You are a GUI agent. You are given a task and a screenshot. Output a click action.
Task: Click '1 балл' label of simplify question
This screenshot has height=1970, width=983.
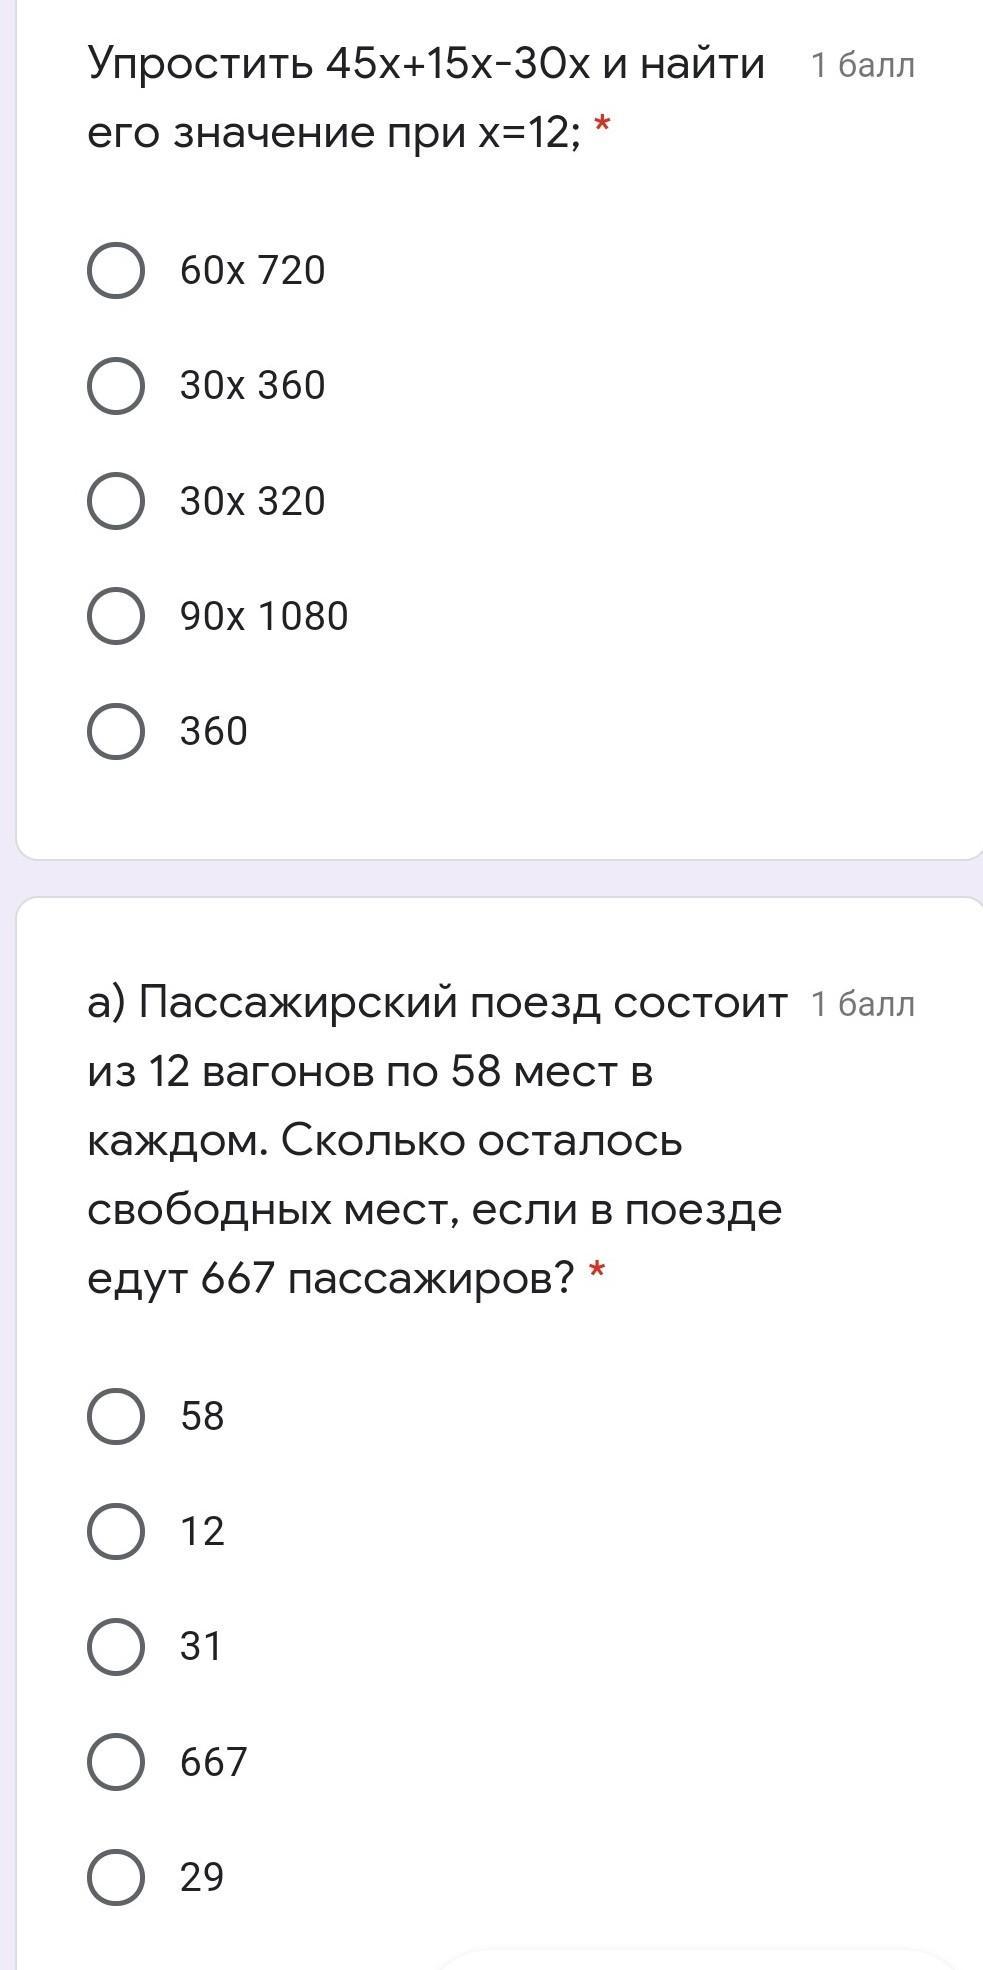click(x=862, y=66)
